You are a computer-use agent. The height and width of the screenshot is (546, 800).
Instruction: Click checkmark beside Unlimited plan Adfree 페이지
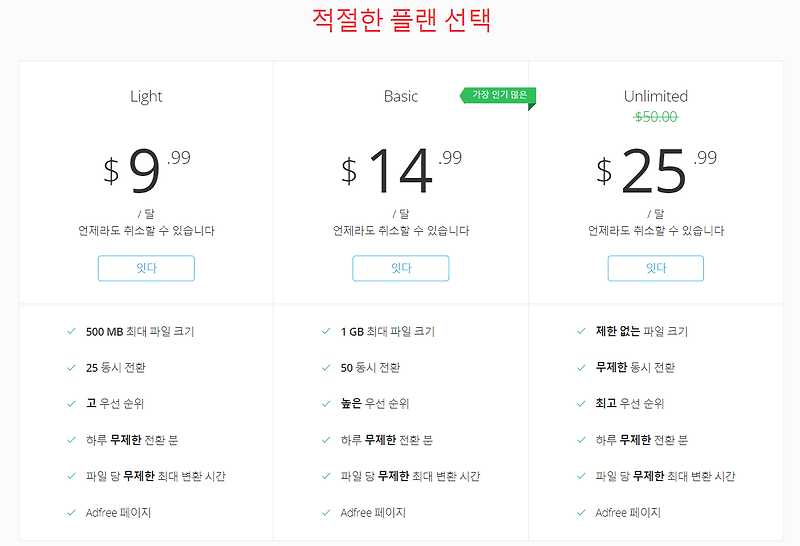(x=581, y=512)
